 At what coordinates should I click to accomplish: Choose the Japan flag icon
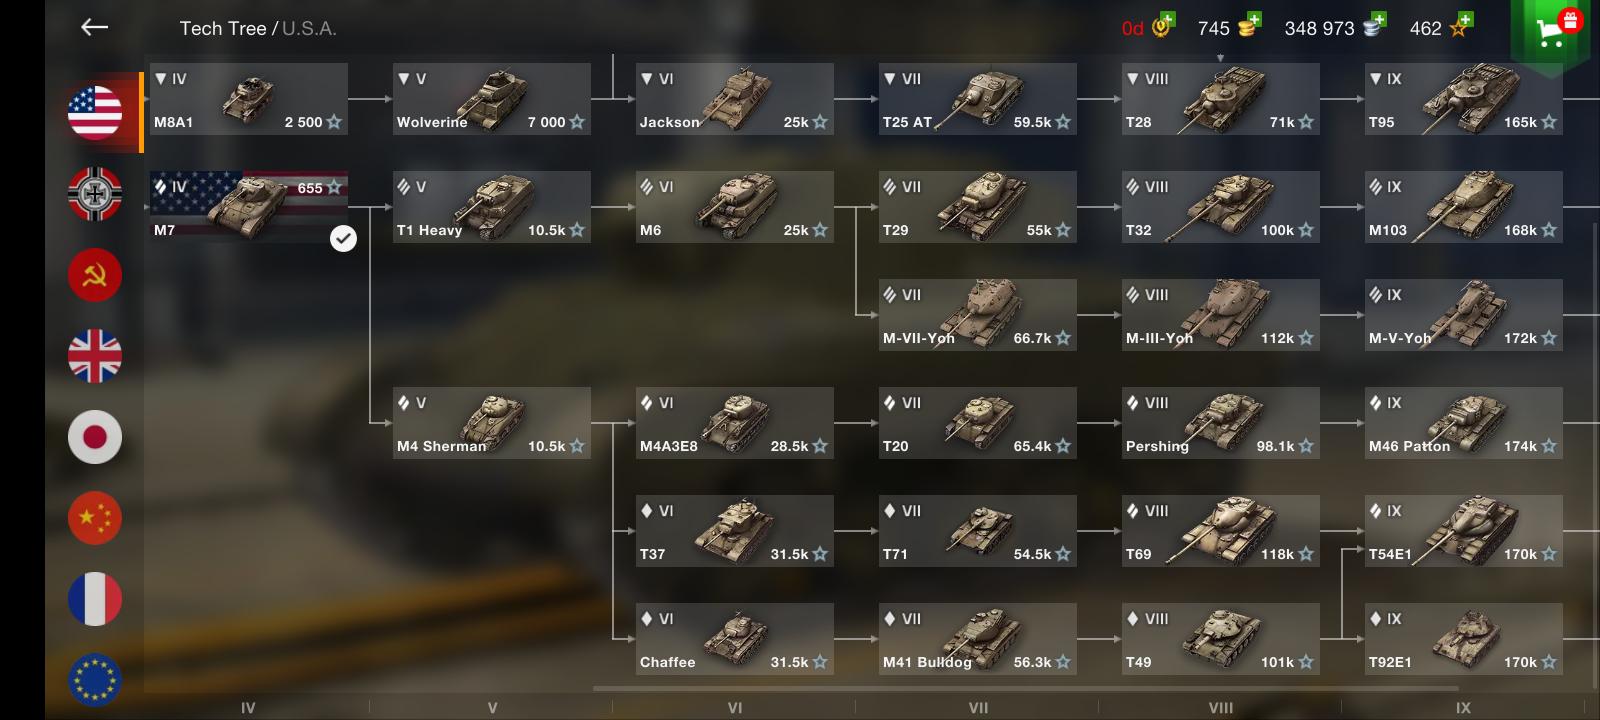(x=95, y=437)
